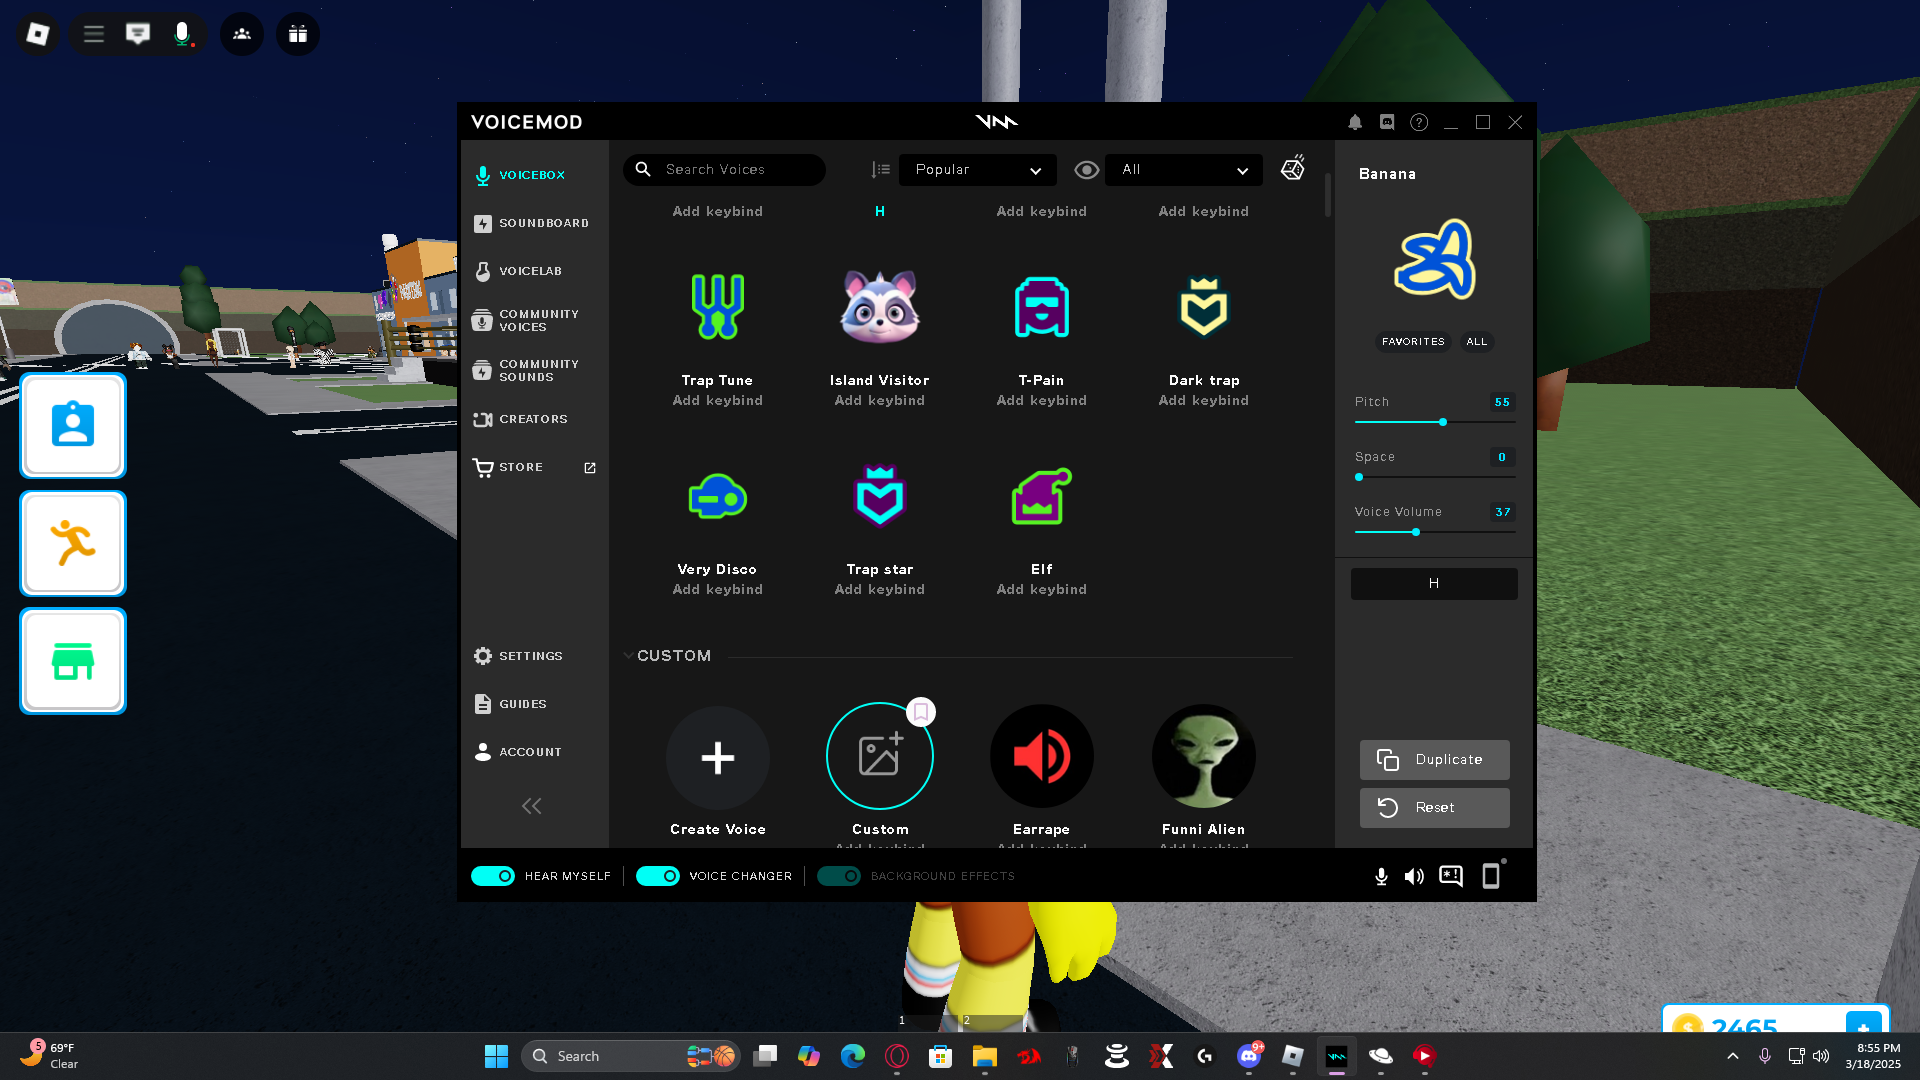This screenshot has width=1920, height=1080.
Task: Add keybind for Trap Tune
Action: click(718, 401)
